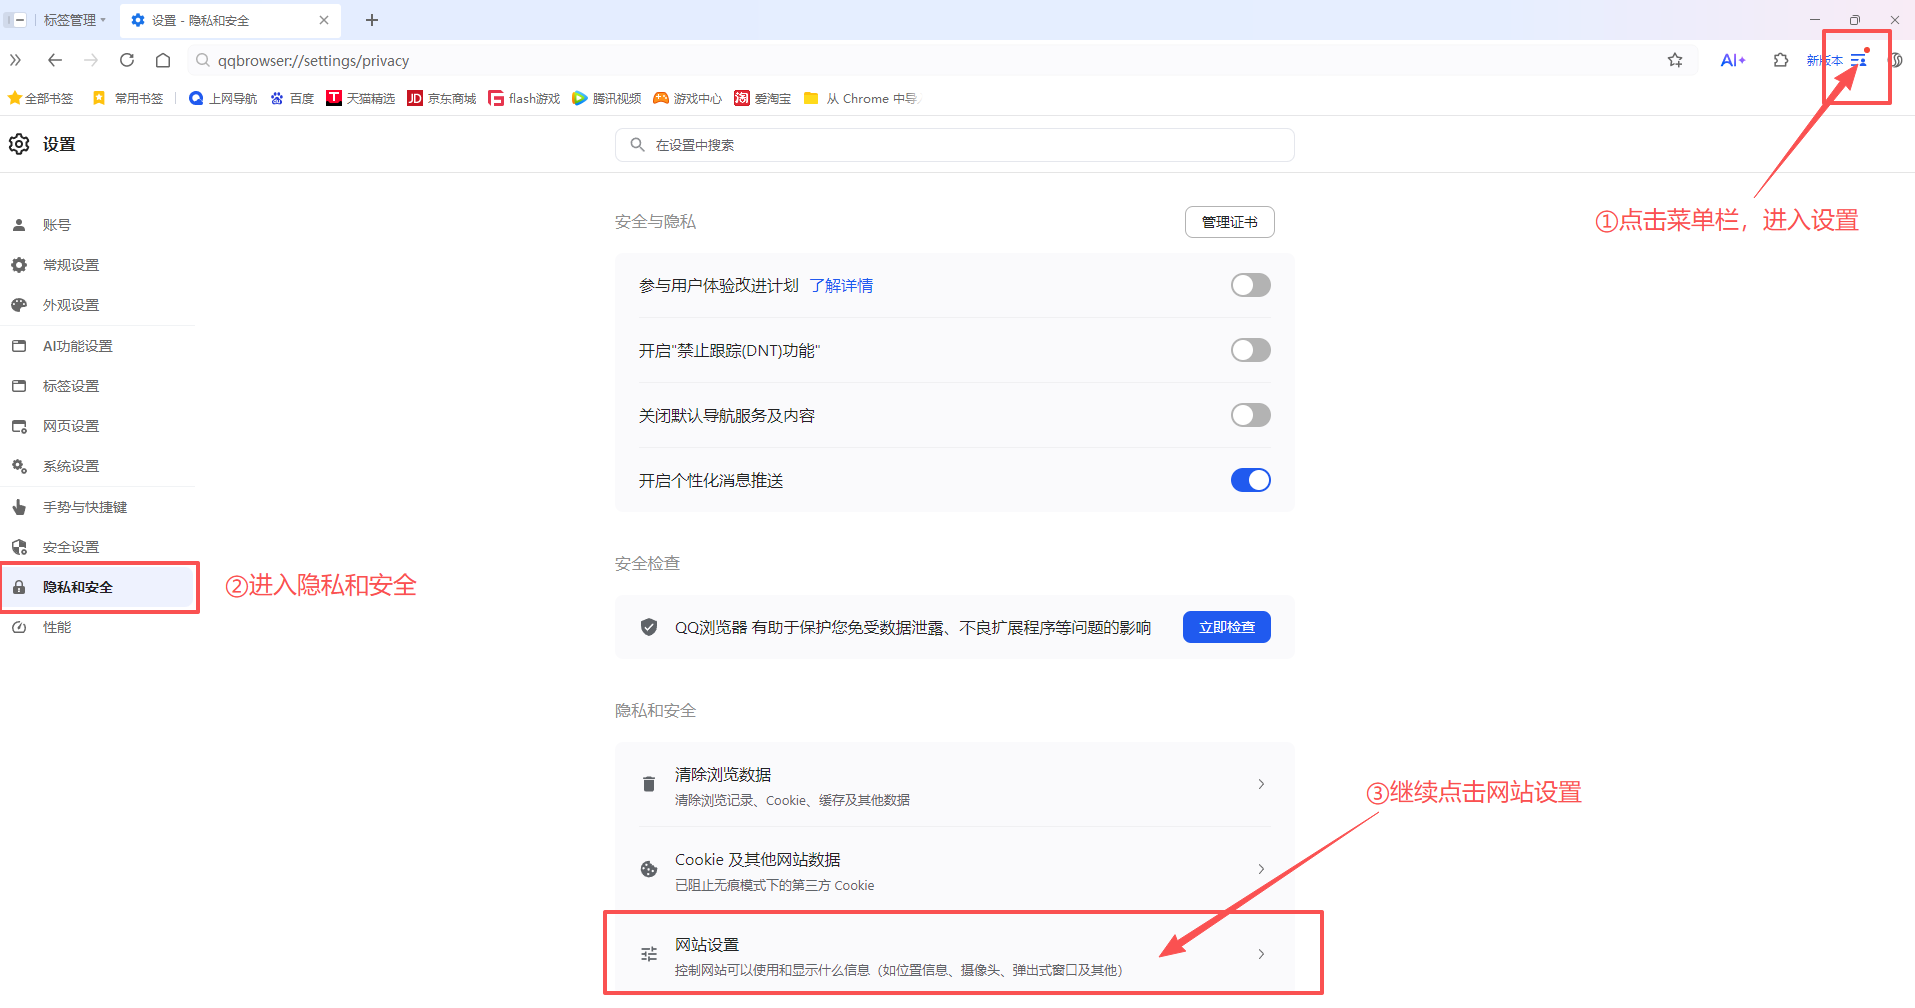Image resolution: width=1915 pixels, height=1008 pixels.
Task: Open the 常用书签 bookmark folder
Action: 128,98
